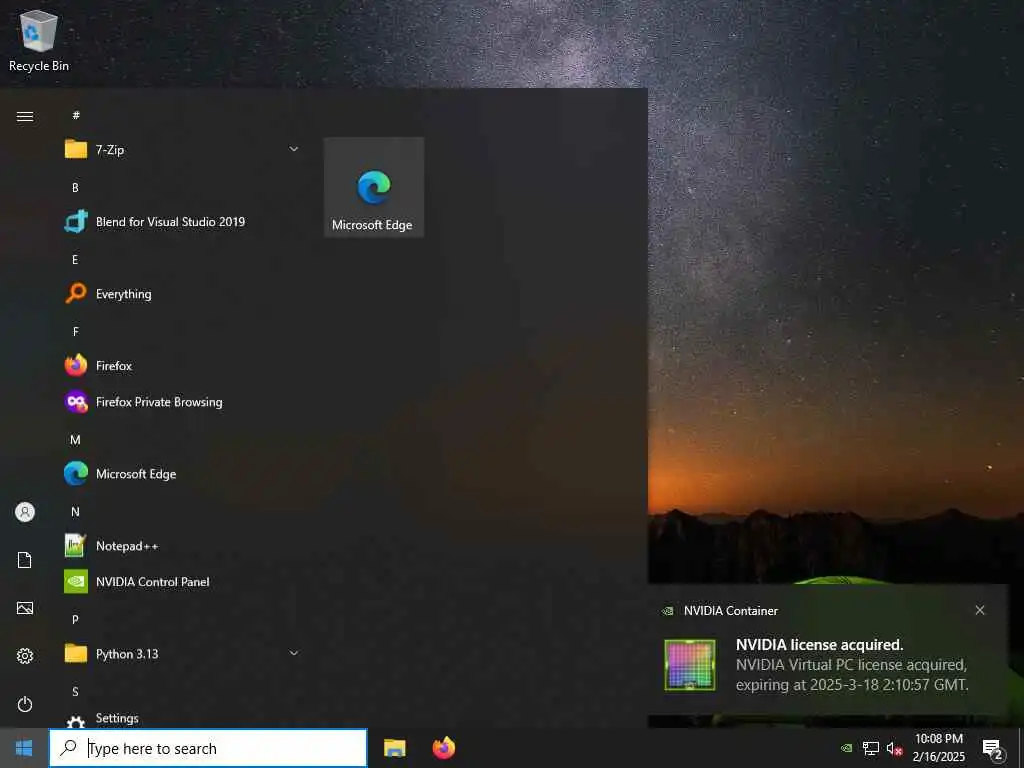Click the NVIDIA Container notification image
Viewport: 1024px width, 768px height.
coord(690,665)
